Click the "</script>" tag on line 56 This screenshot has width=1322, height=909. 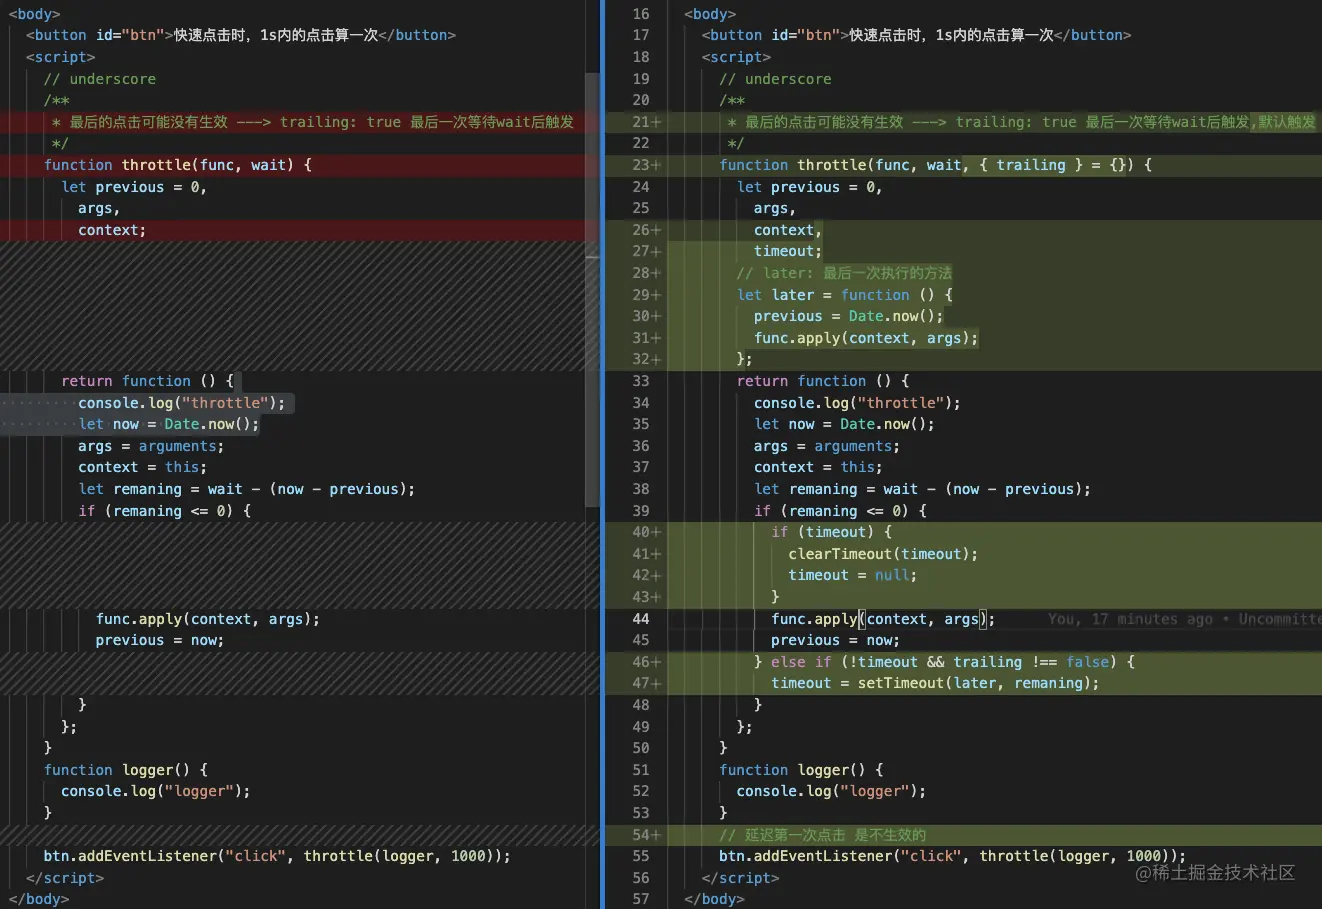[x=740, y=878]
